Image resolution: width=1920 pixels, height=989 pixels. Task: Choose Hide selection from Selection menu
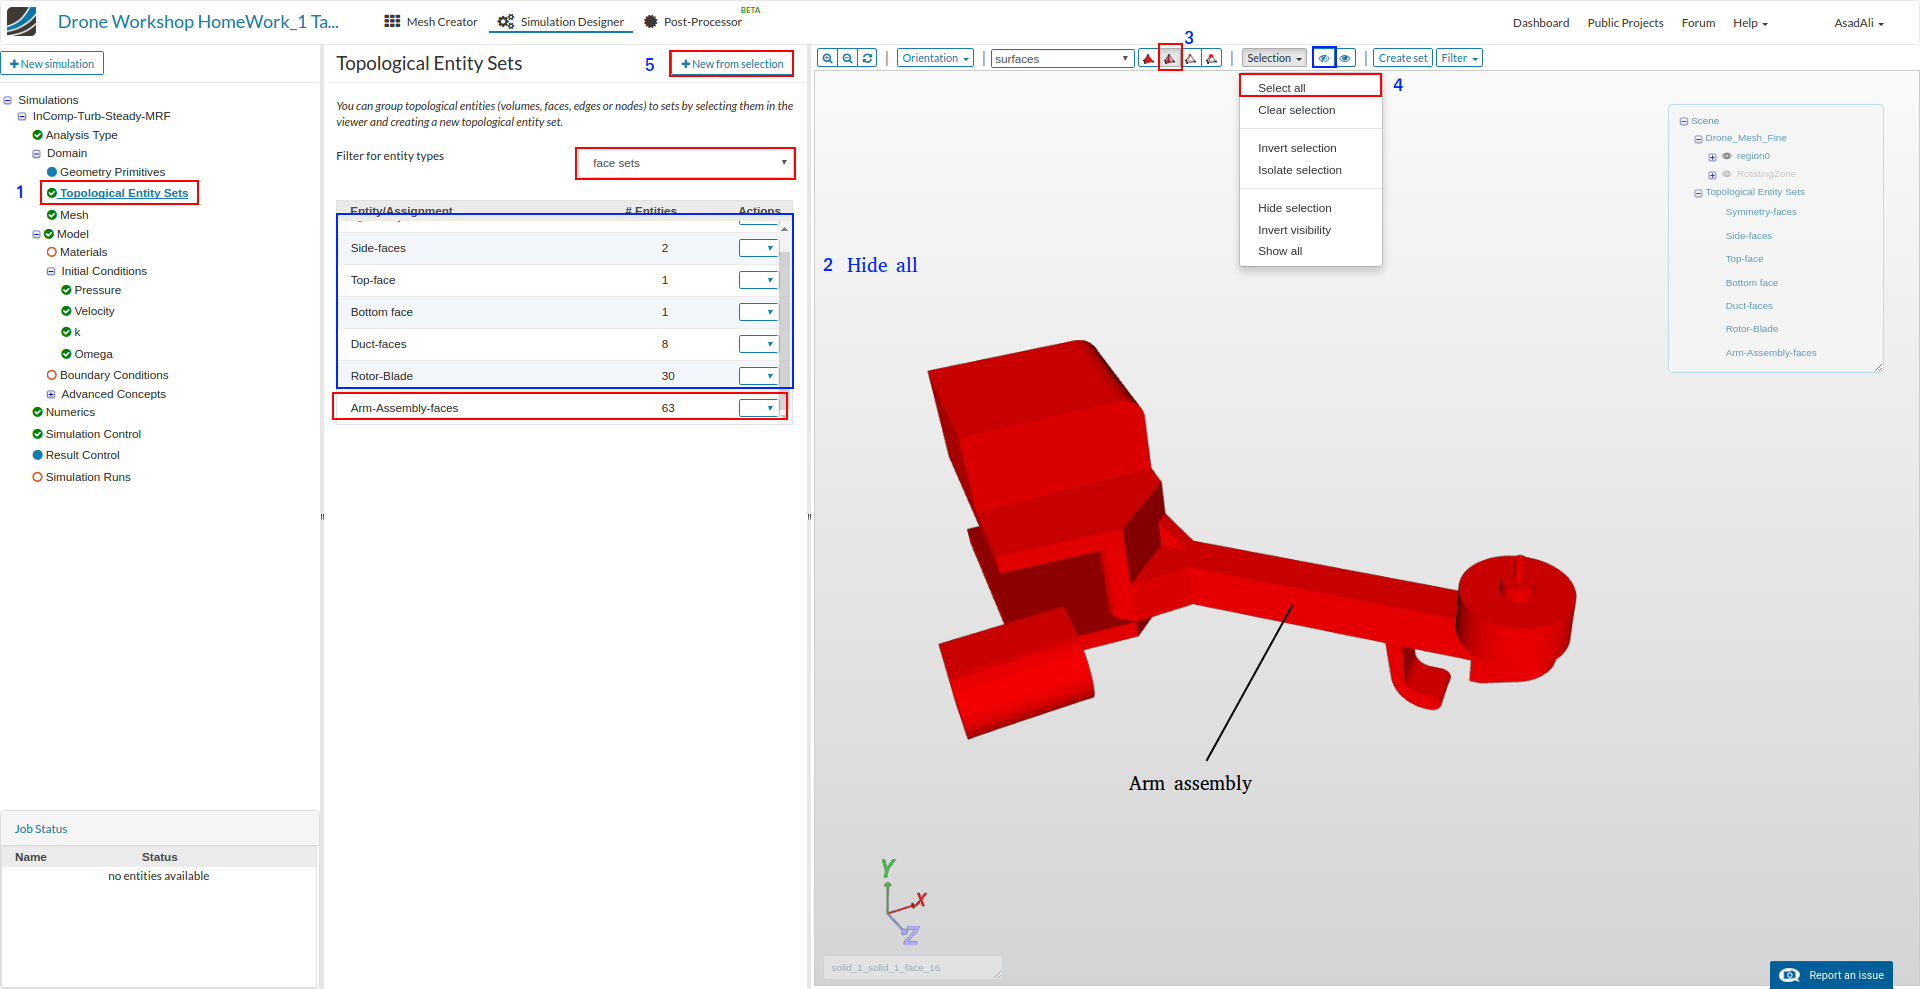coord(1310,208)
